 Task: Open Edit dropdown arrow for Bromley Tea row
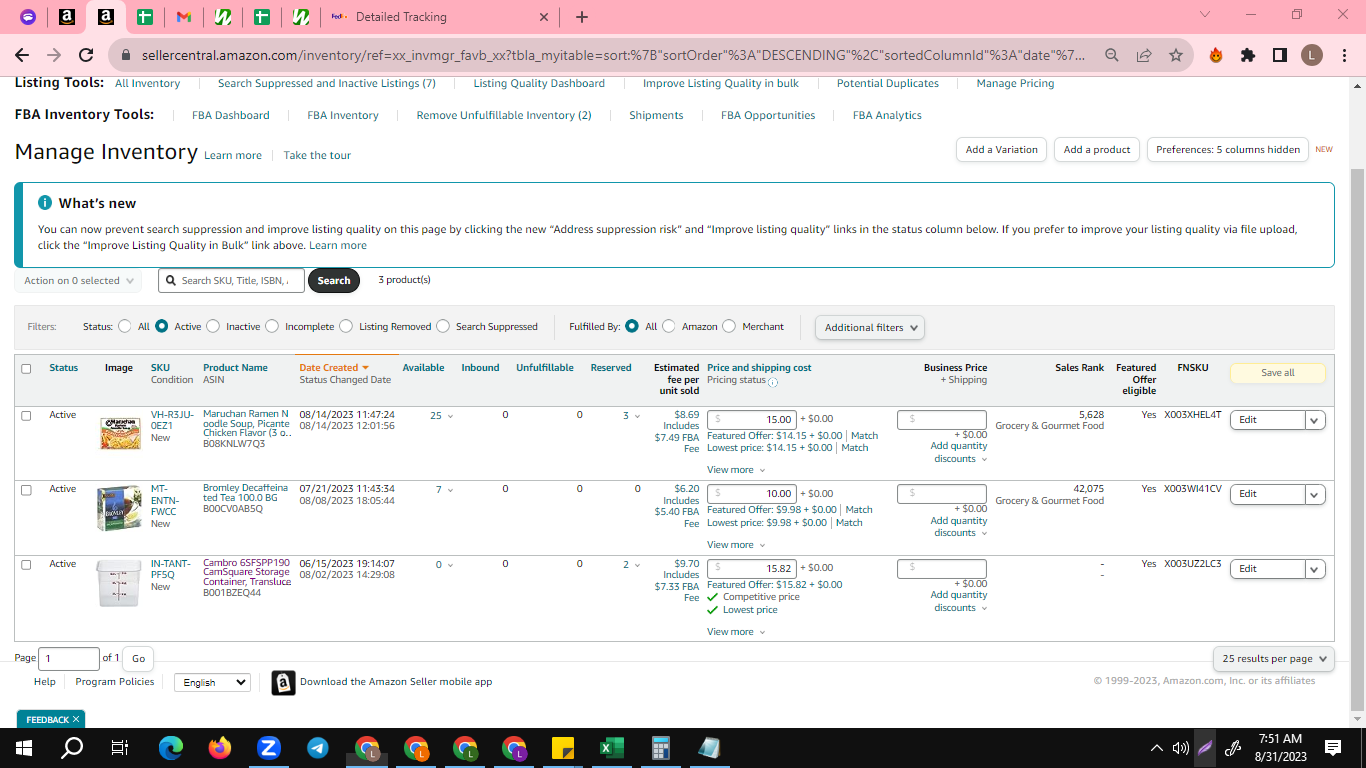point(1316,494)
